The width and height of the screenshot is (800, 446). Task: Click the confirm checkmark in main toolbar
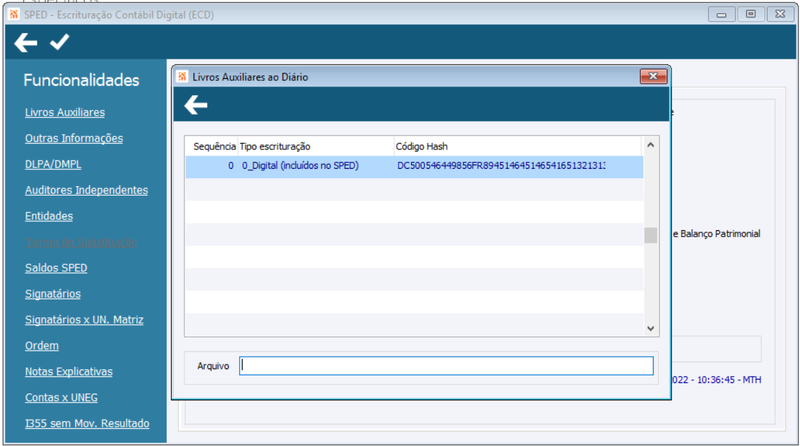click(x=59, y=42)
